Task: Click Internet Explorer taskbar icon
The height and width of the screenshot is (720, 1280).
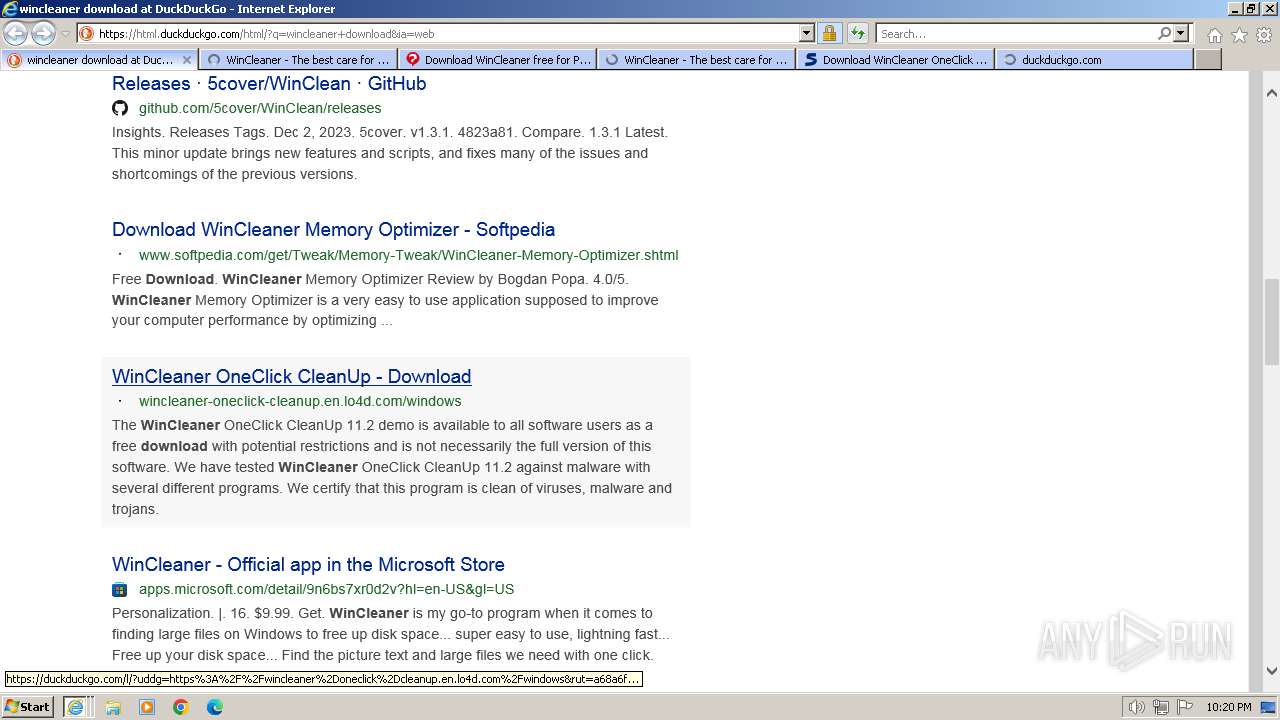Action: pos(75,707)
